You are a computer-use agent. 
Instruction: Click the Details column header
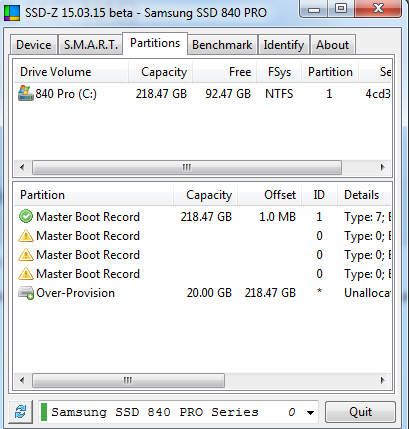(x=364, y=195)
